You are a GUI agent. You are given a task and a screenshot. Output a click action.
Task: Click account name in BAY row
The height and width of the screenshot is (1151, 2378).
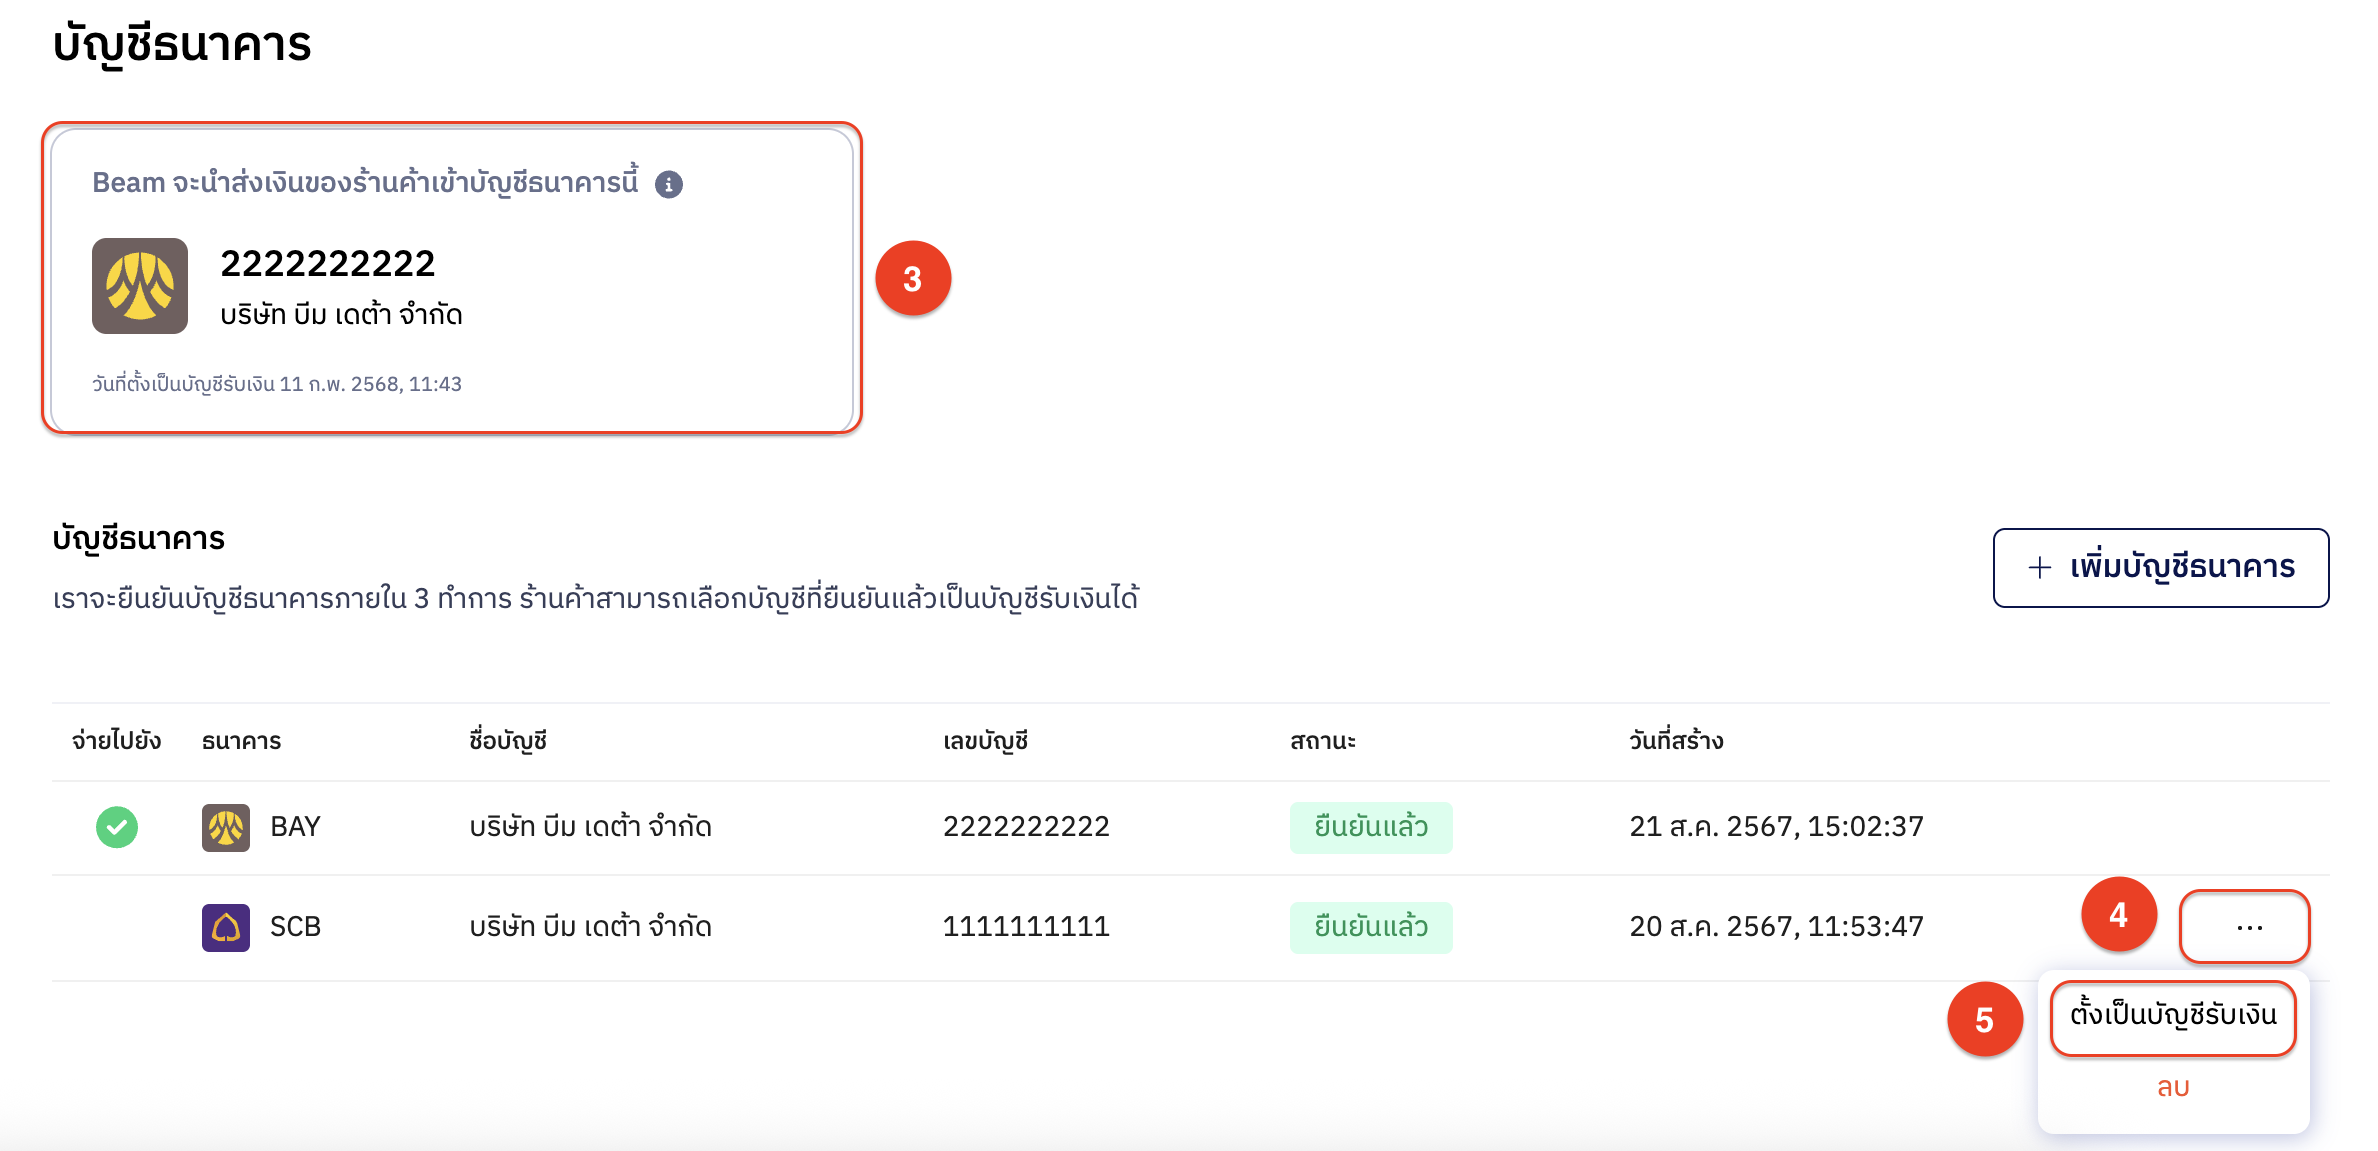(590, 827)
